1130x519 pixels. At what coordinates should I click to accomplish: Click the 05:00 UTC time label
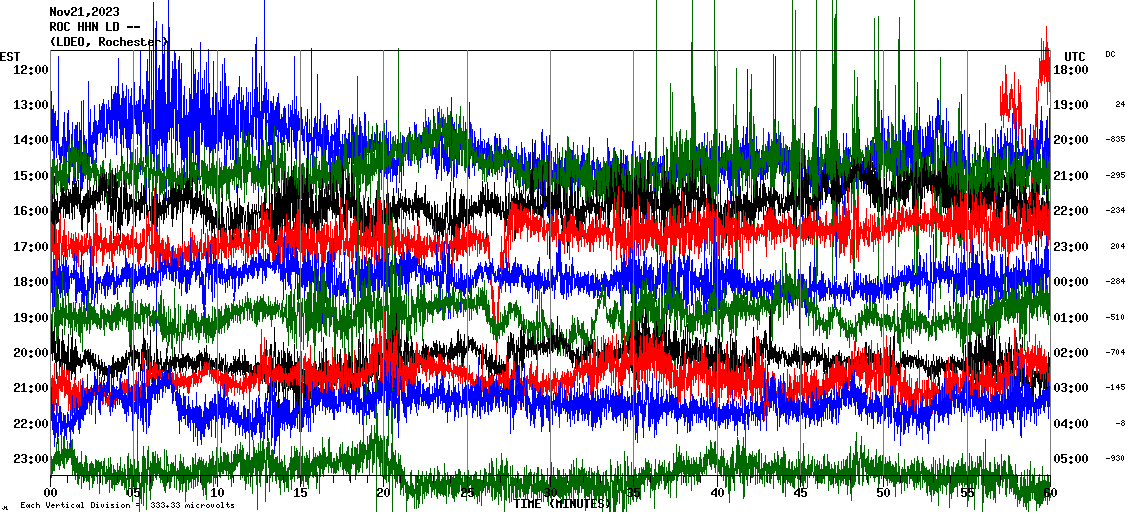(x=1070, y=459)
